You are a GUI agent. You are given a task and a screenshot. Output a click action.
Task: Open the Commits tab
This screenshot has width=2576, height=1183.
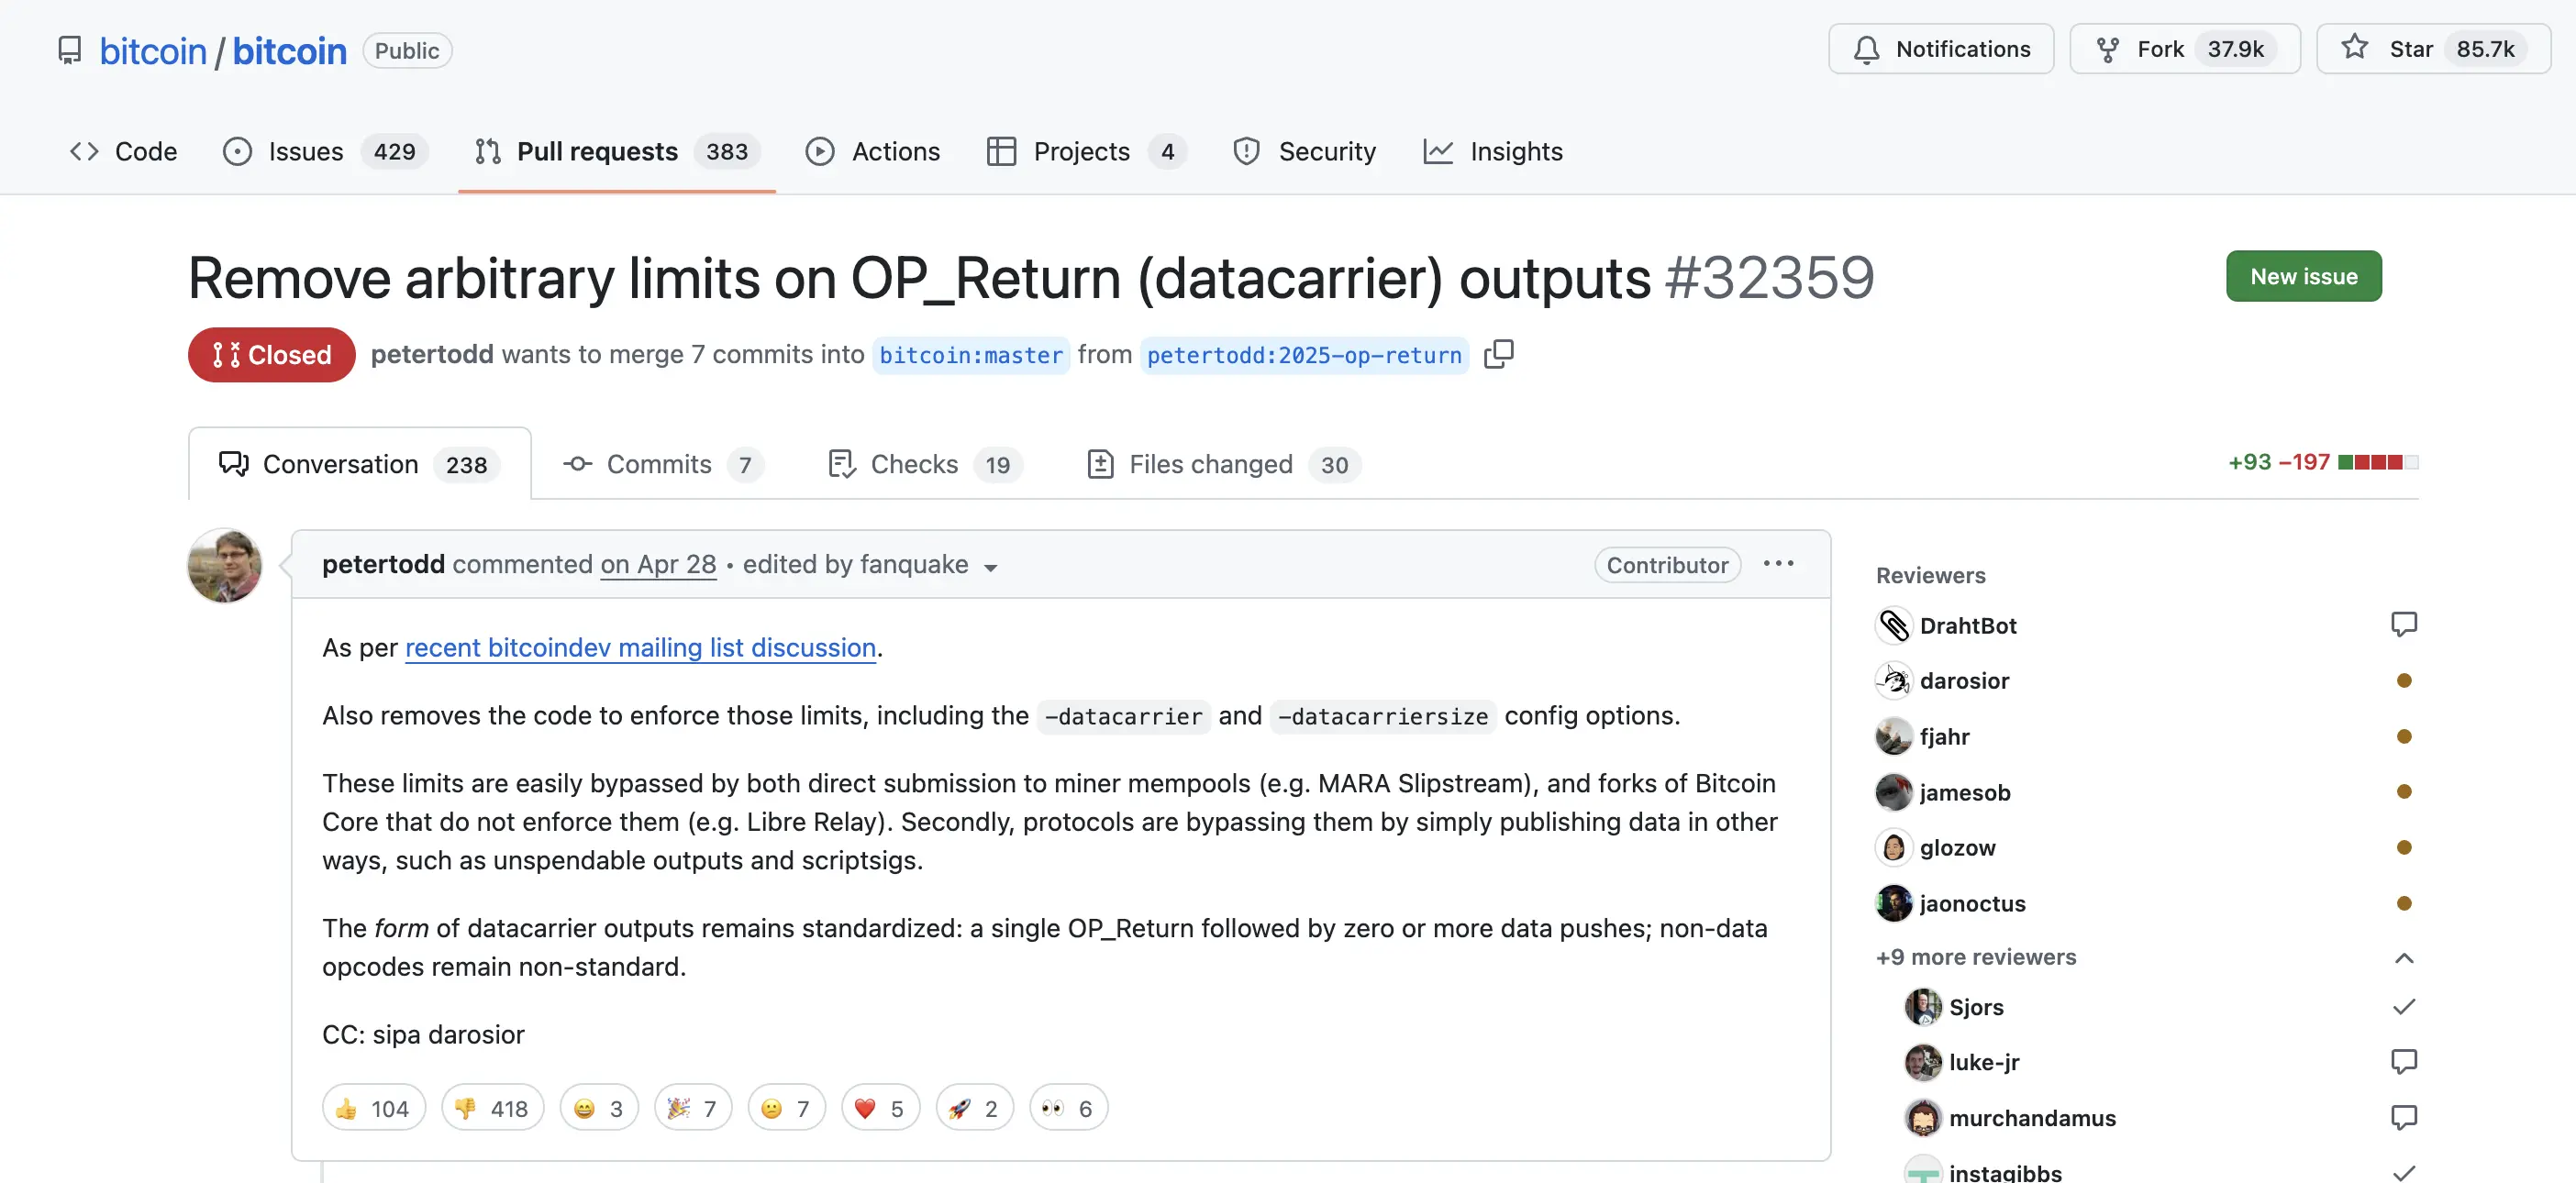point(661,464)
